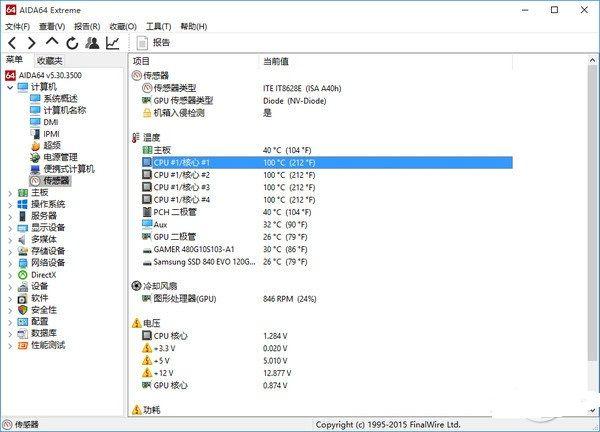Select 计算机名称 in the tree
Screen dimensions: 600x432
coord(58,110)
